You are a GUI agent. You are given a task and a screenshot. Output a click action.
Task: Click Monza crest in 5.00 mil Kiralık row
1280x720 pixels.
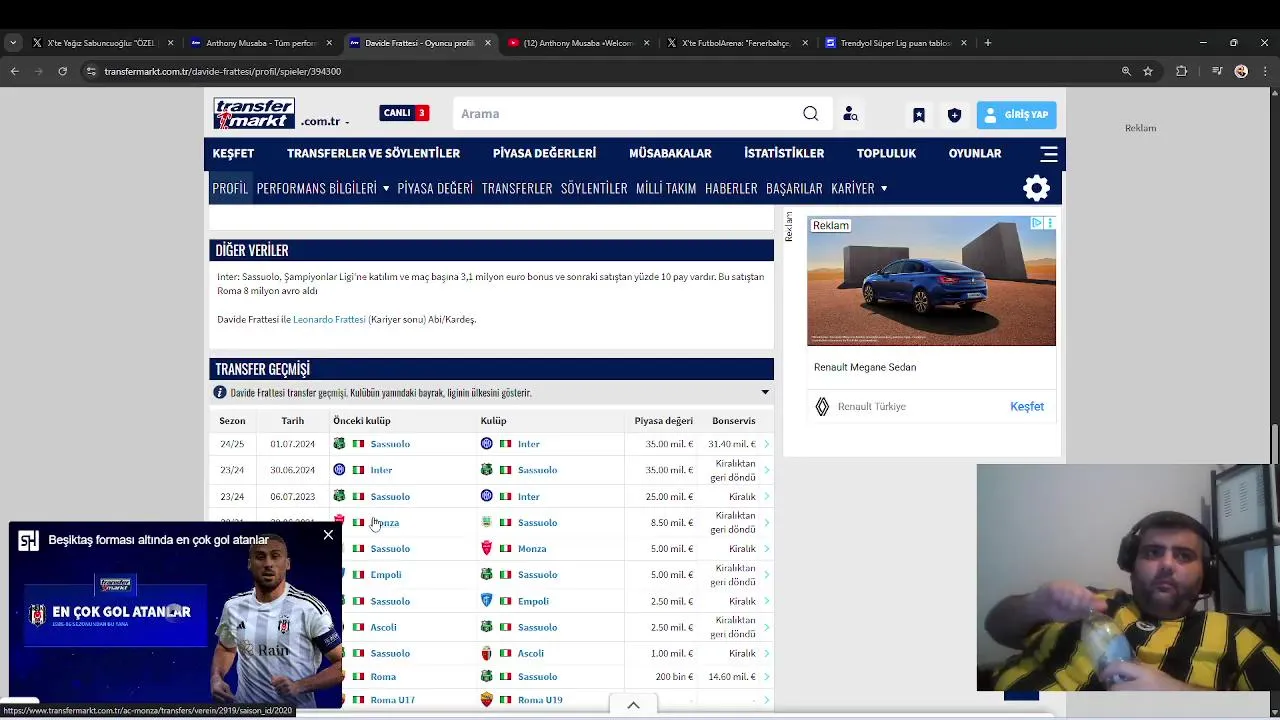coord(487,548)
